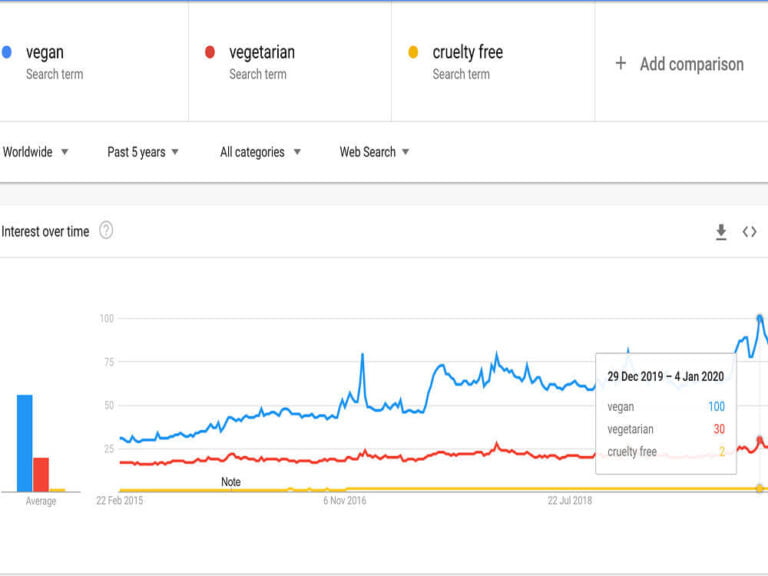
Task: Click the blue vegan average bar
Action: [x=24, y=443]
